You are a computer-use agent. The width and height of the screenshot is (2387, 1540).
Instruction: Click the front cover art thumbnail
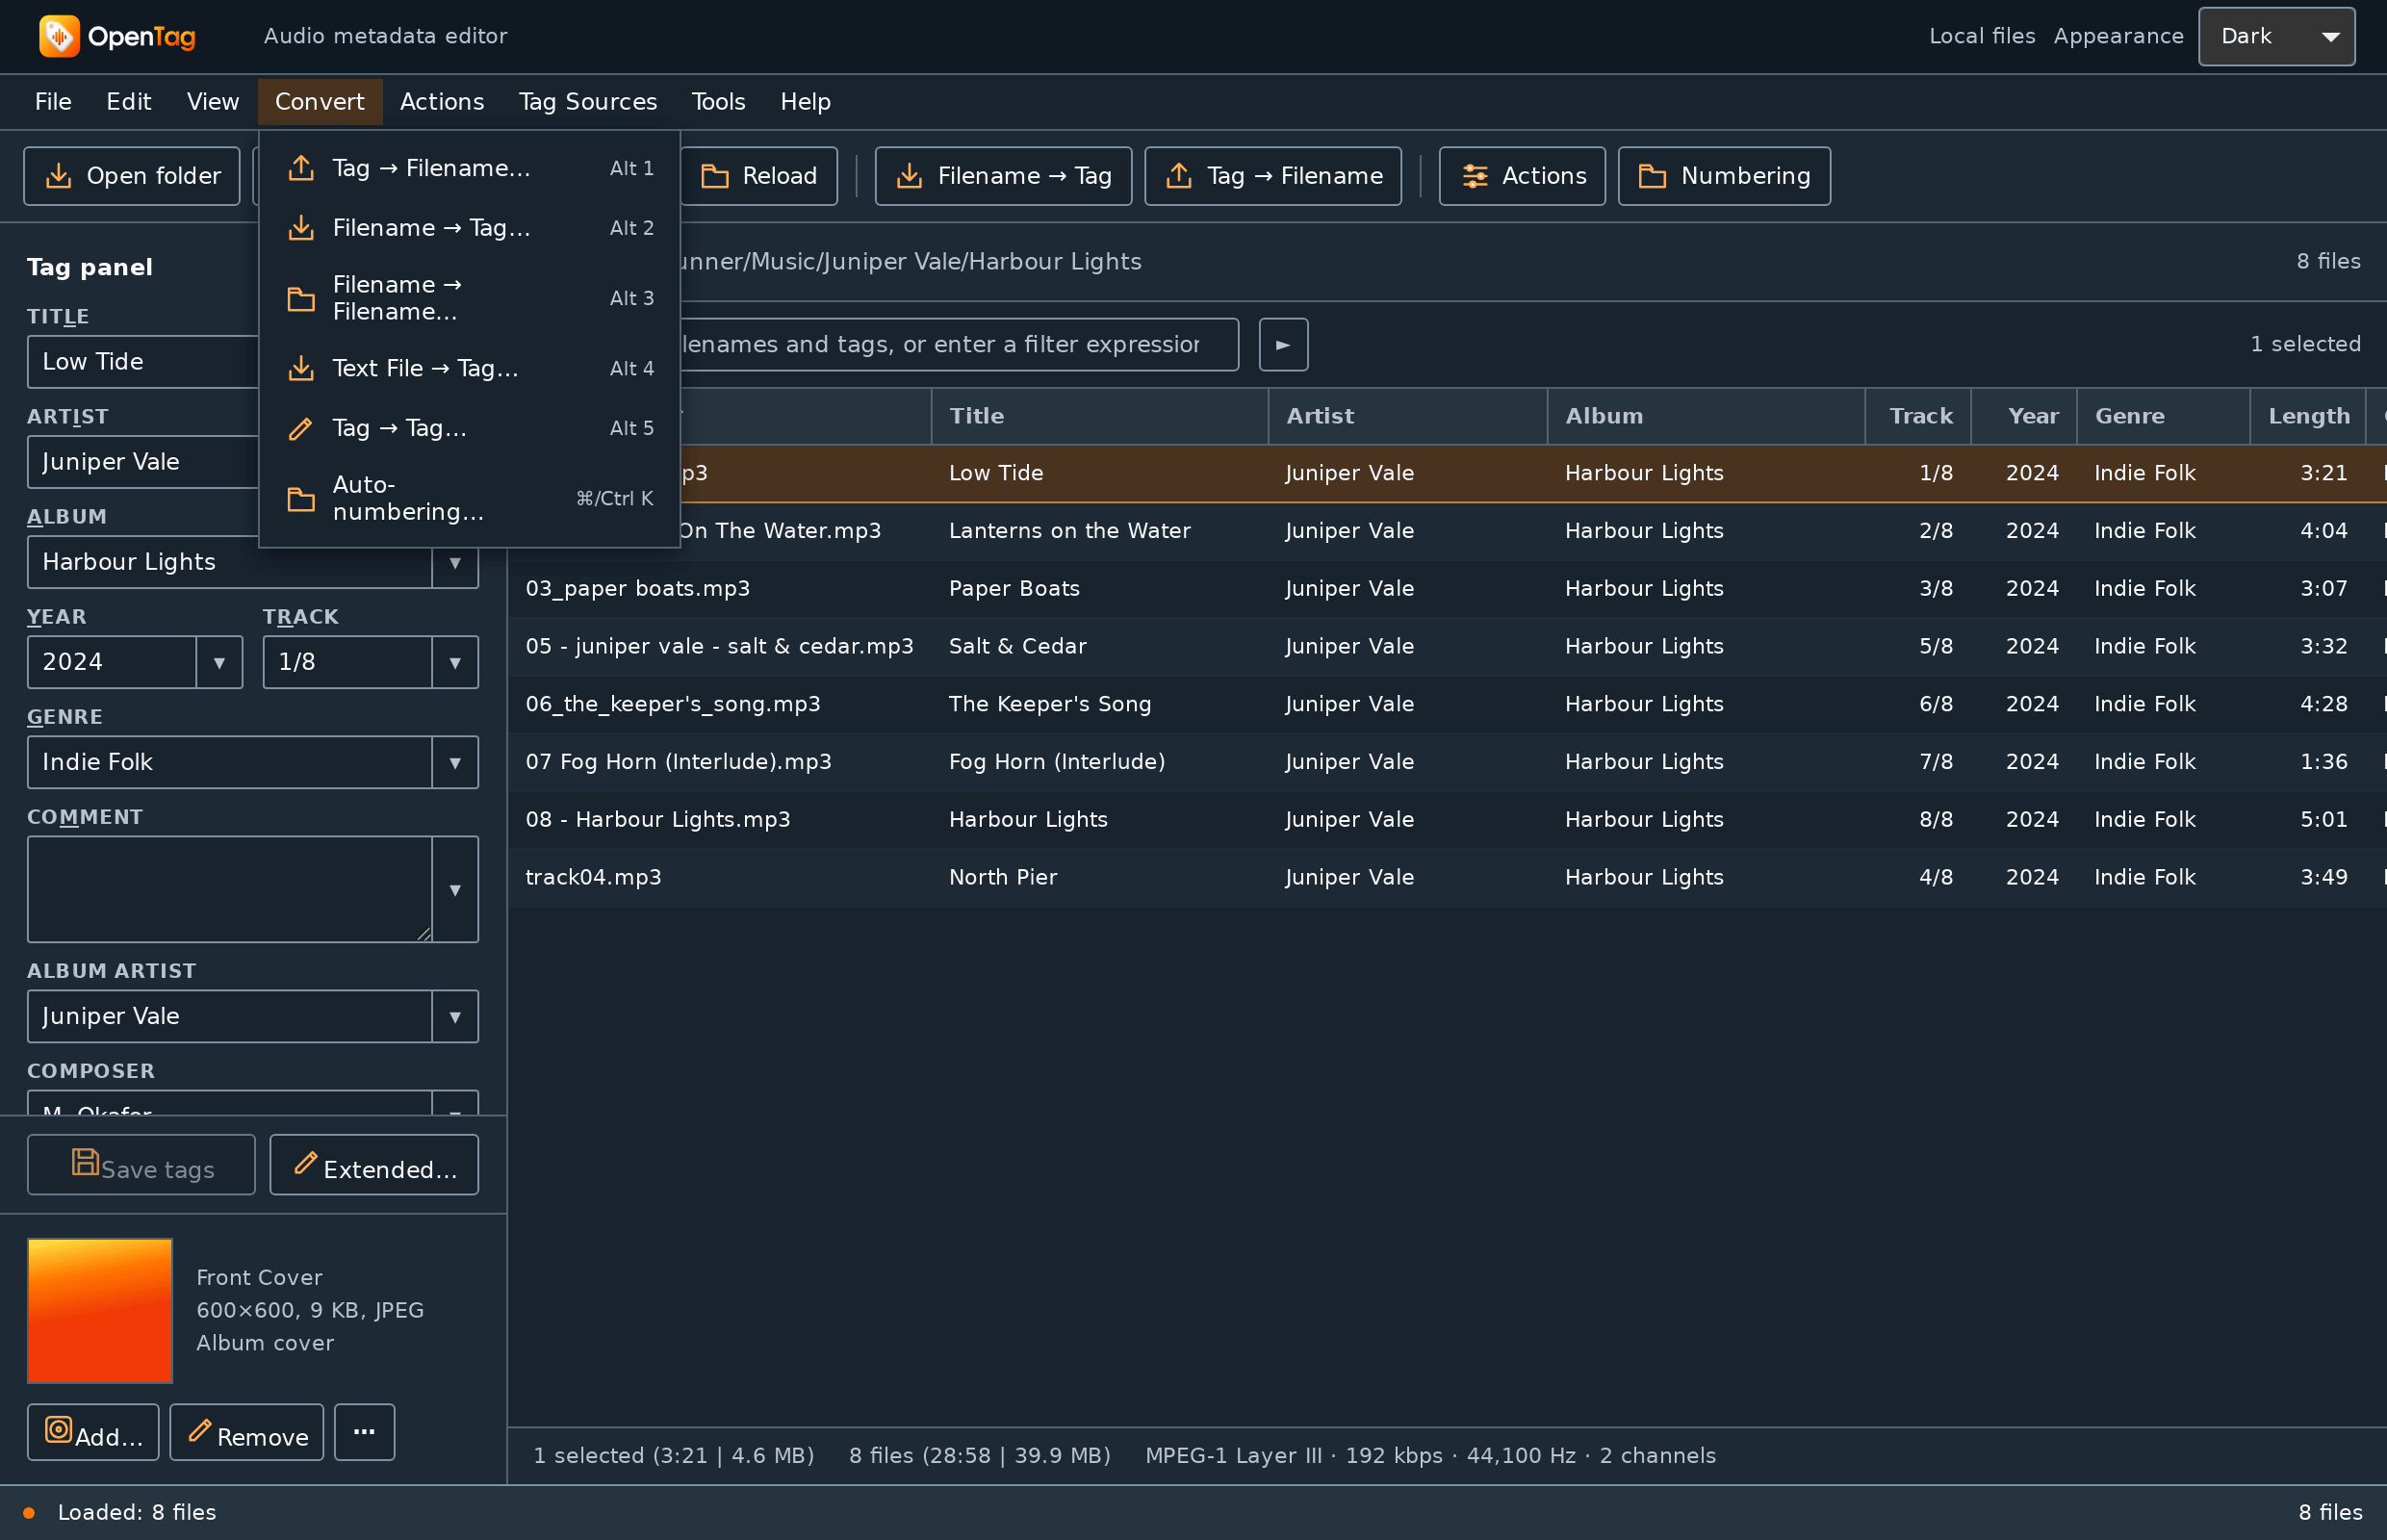(100, 1311)
